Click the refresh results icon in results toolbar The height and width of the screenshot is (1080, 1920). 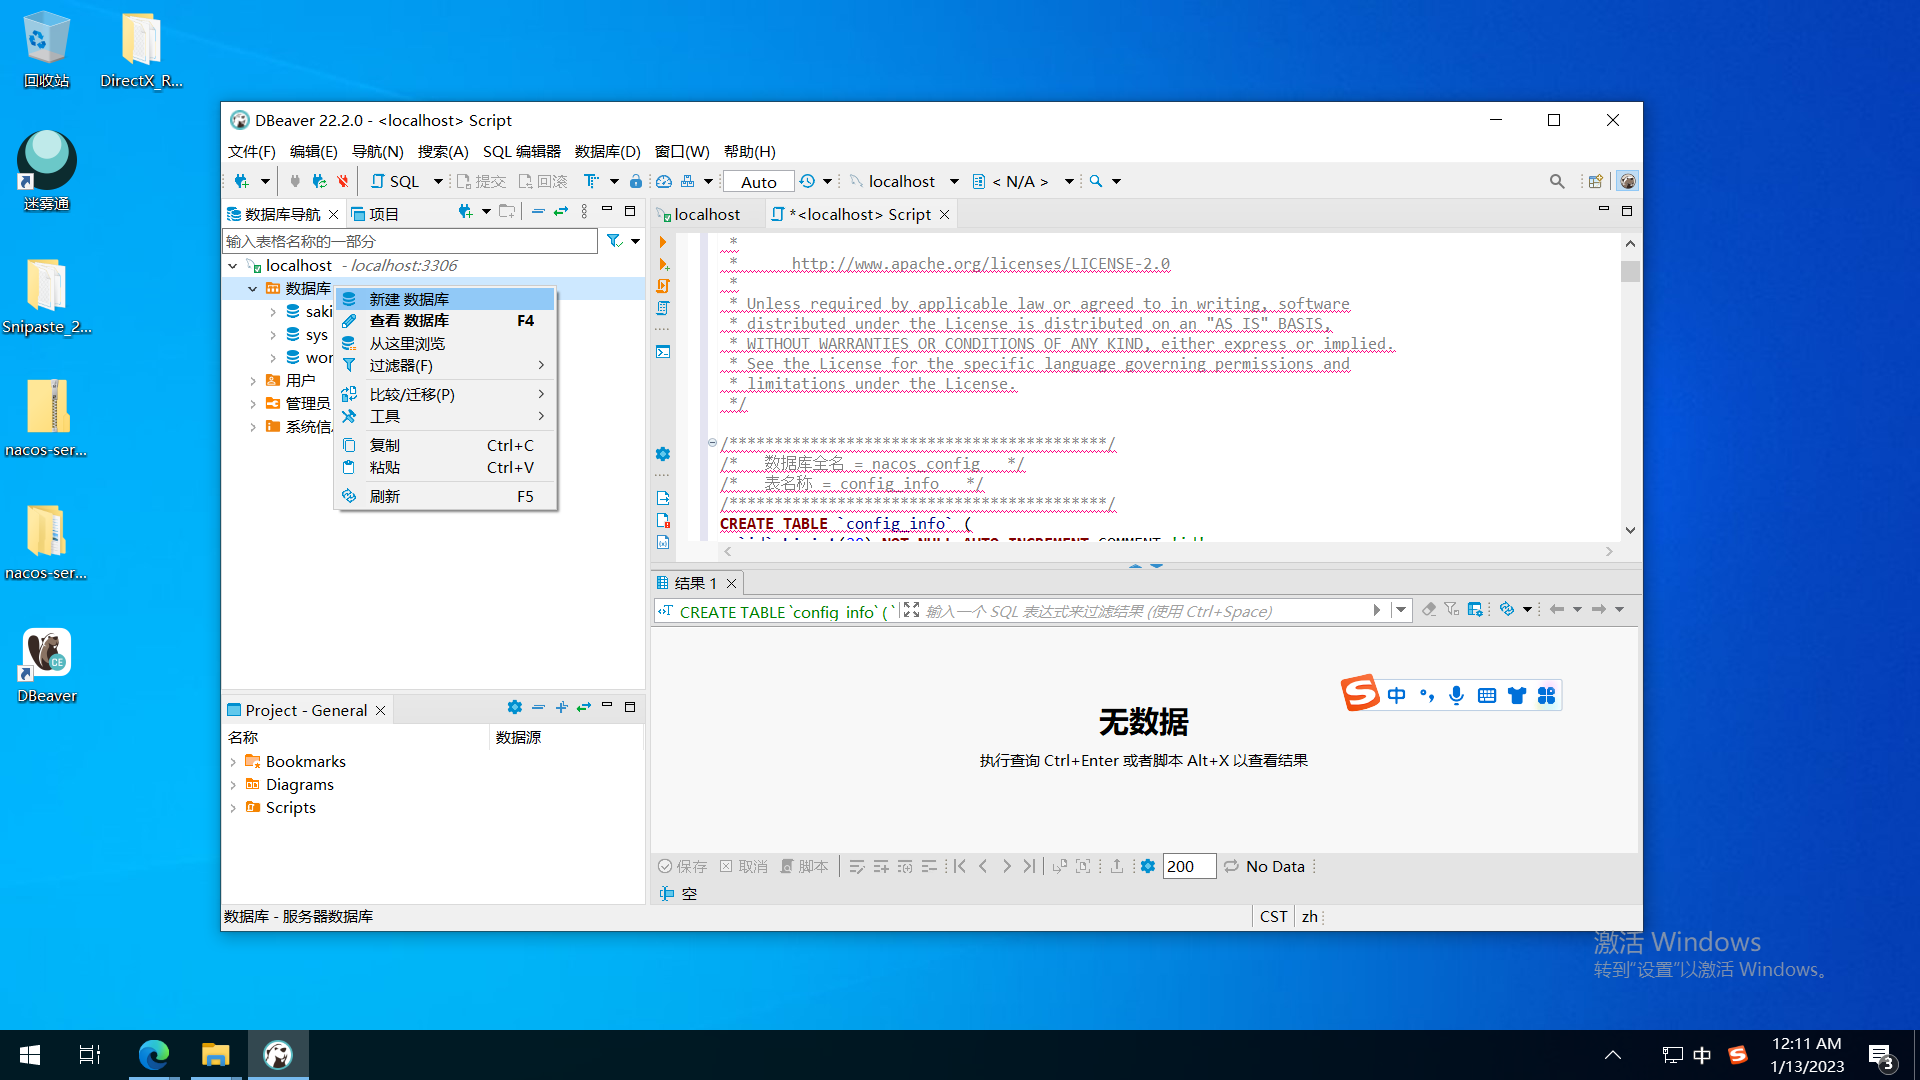pyautogui.click(x=1507, y=609)
